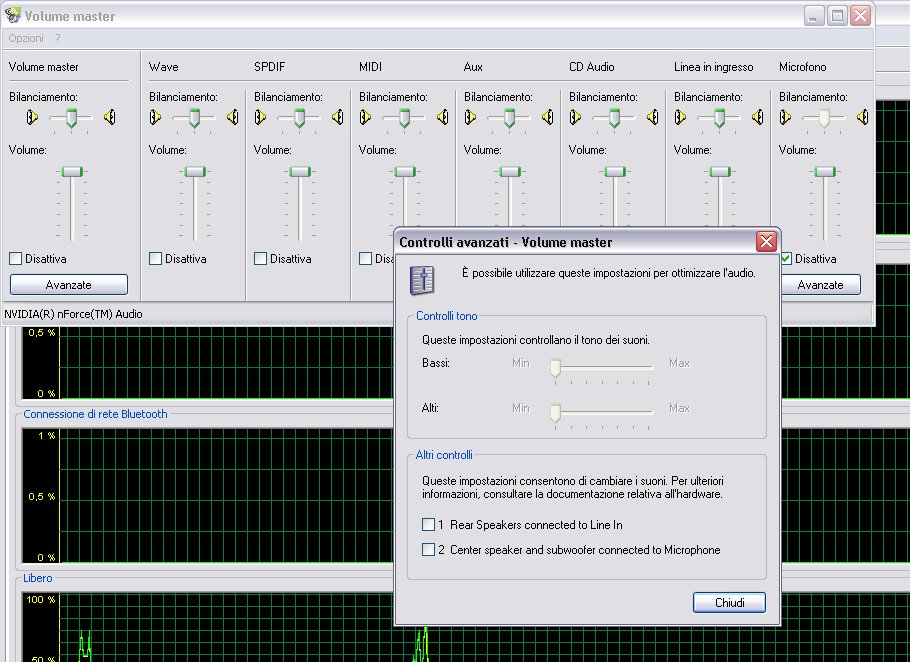
Task: Click the SPDIF balance slider thumb
Action: 299,117
